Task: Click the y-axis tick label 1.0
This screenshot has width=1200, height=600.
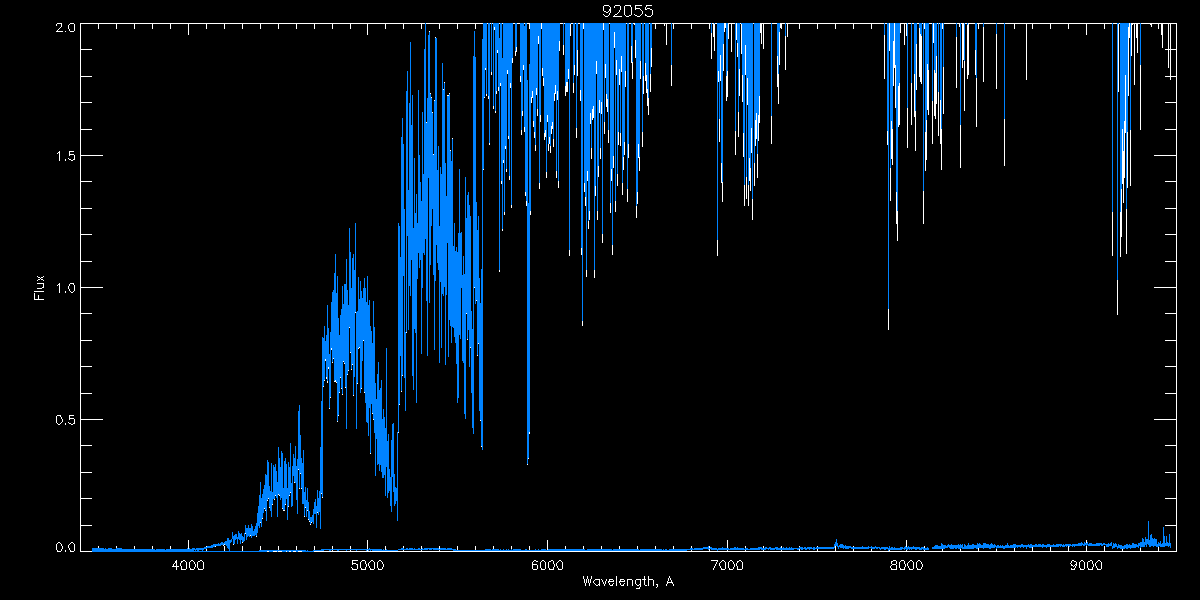Action: (x=64, y=288)
